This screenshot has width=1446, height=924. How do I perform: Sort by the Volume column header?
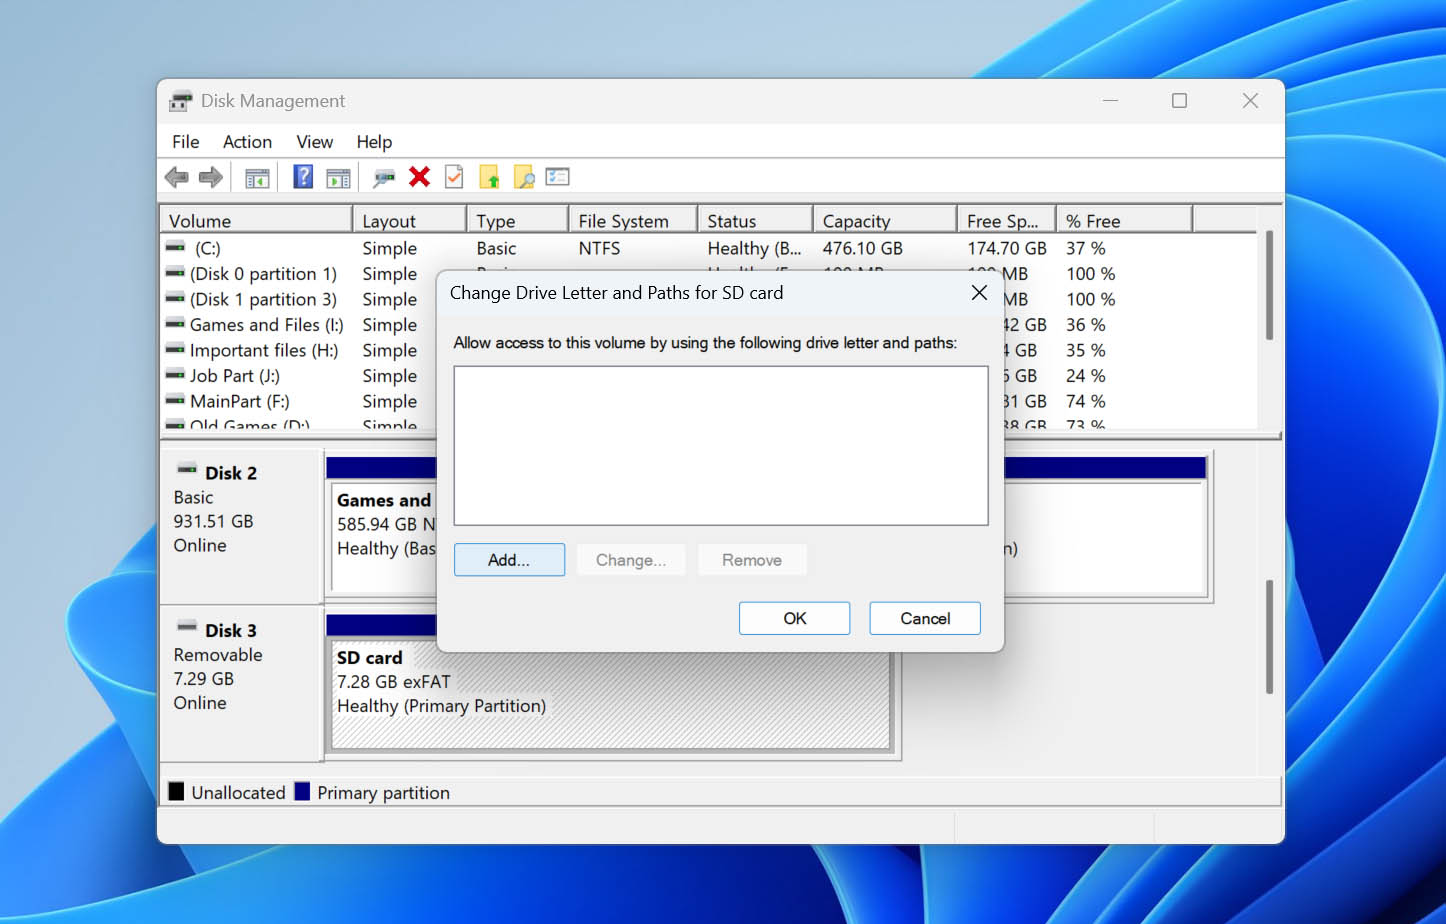point(256,221)
